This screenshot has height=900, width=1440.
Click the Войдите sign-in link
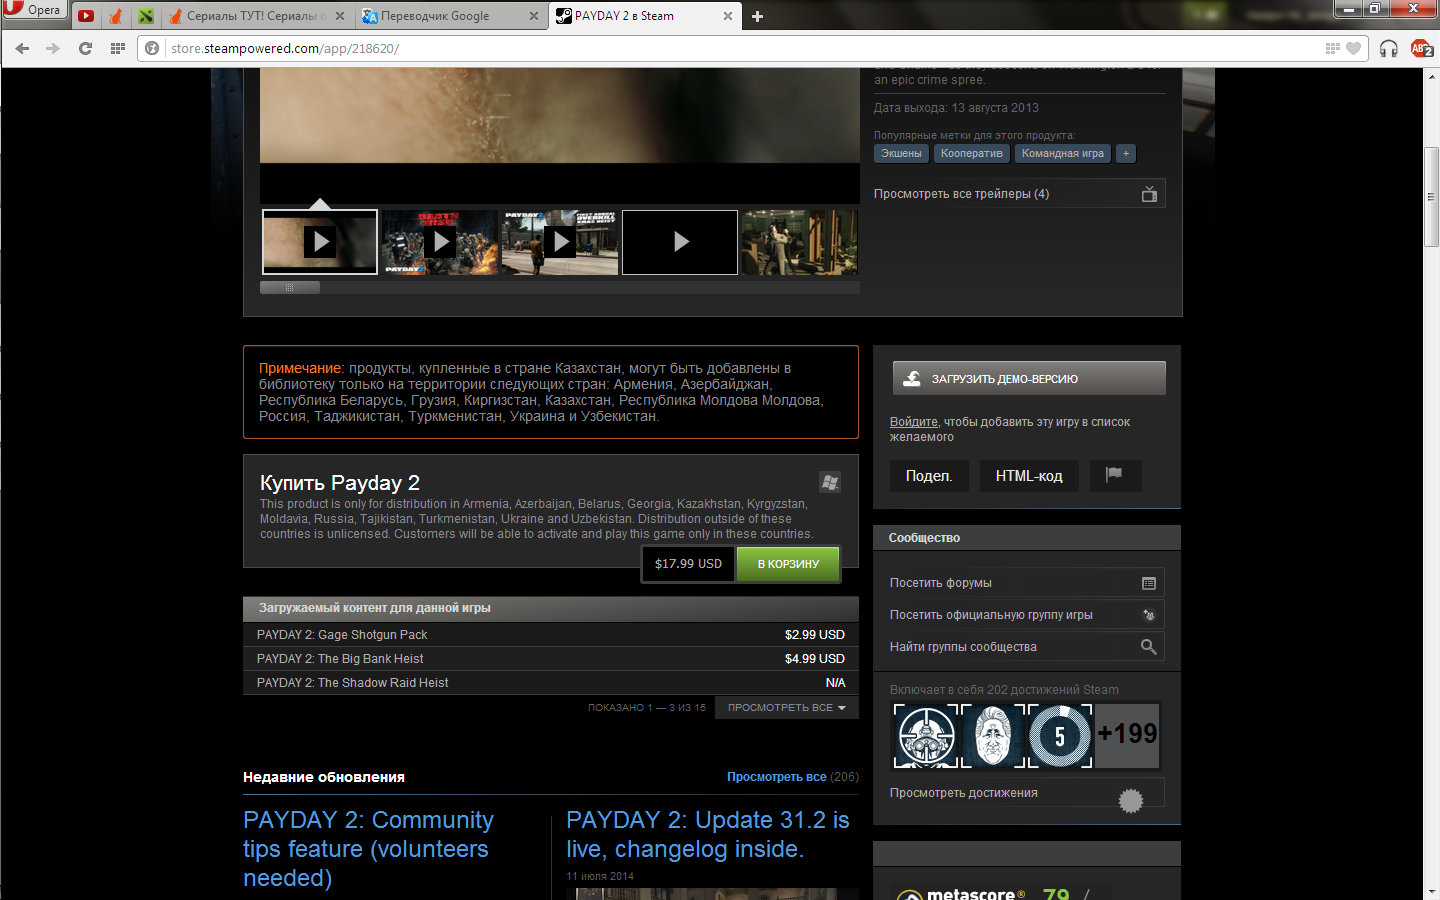point(914,422)
